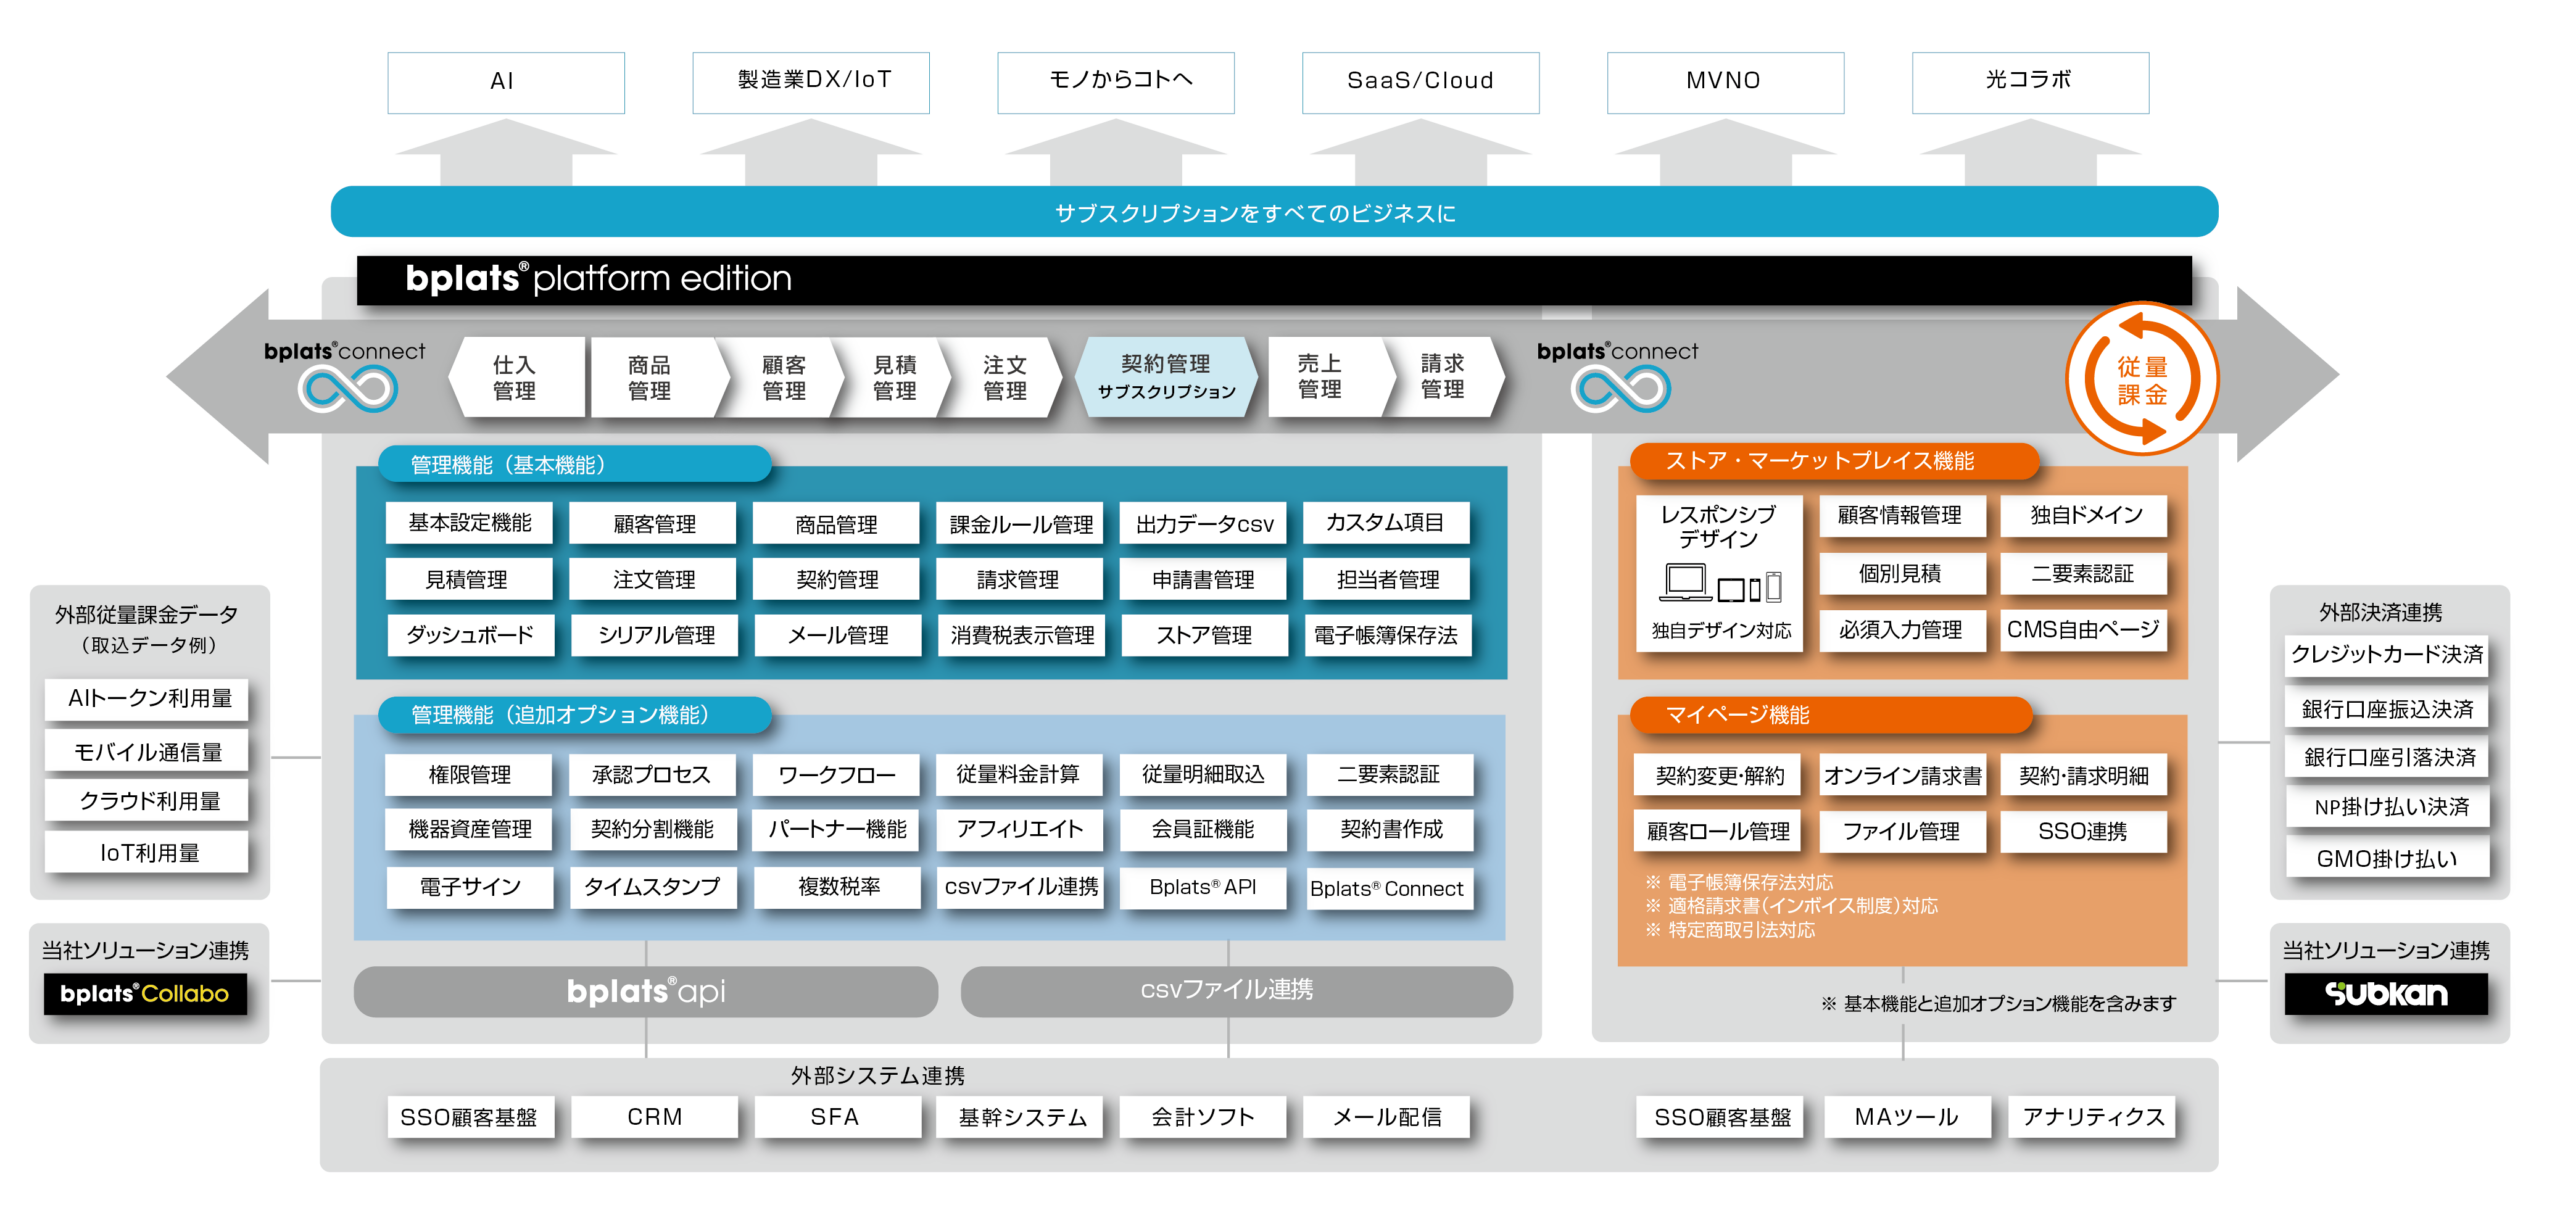Click 出力データcsv

pos(1204,523)
